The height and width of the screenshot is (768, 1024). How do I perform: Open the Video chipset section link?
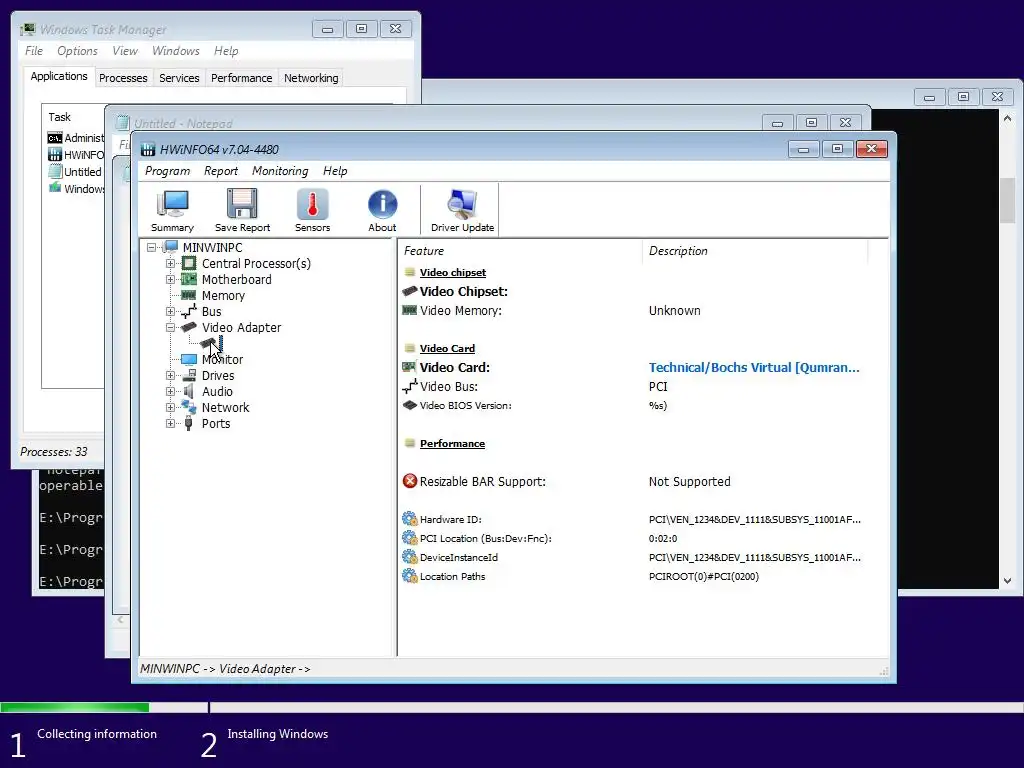(453, 272)
